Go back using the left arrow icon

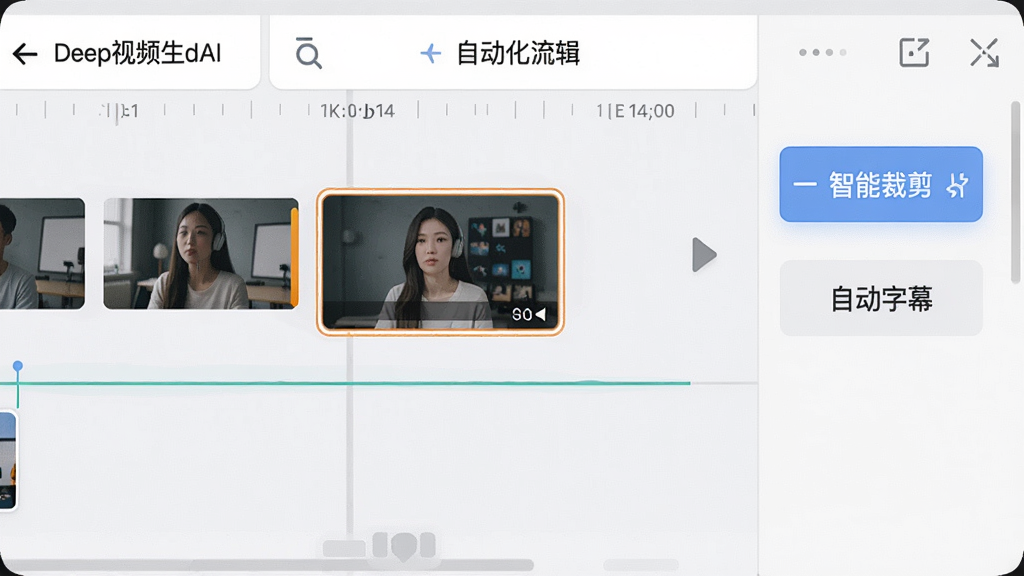[x=25, y=54]
